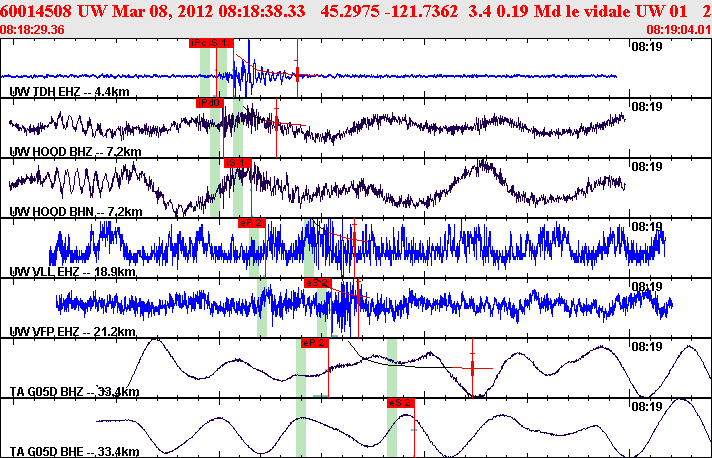The image size is (712, 458).
Task: Click the 08:19 time mark on TDH trace
Action: coord(647,47)
